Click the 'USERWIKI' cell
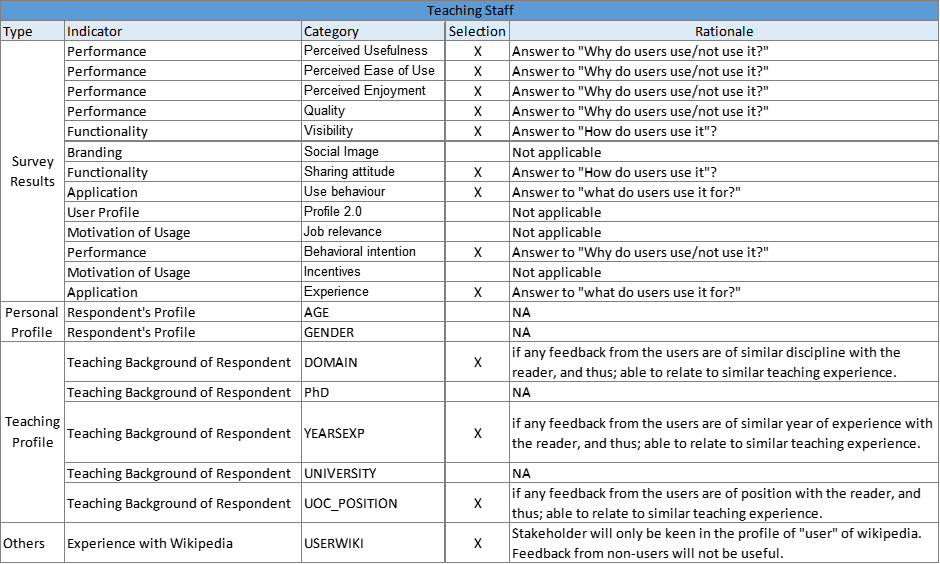 point(373,543)
